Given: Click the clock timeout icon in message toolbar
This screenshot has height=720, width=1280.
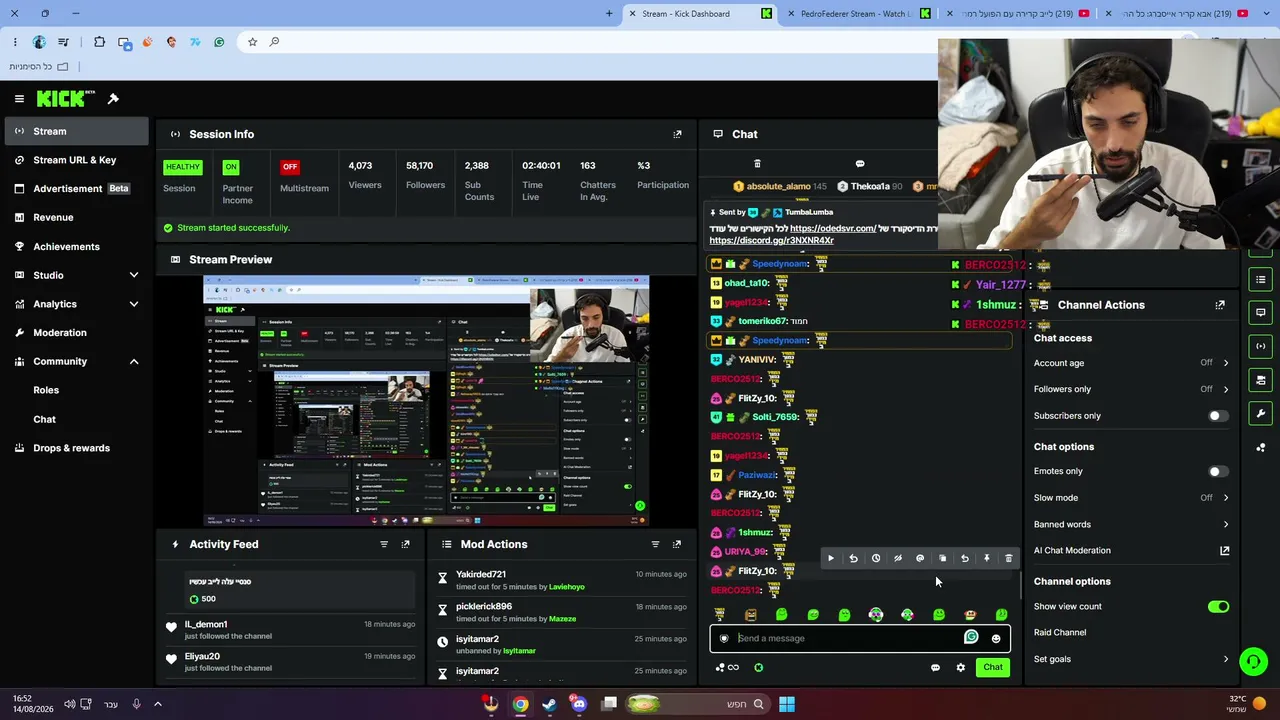Looking at the screenshot, I should coord(876,559).
